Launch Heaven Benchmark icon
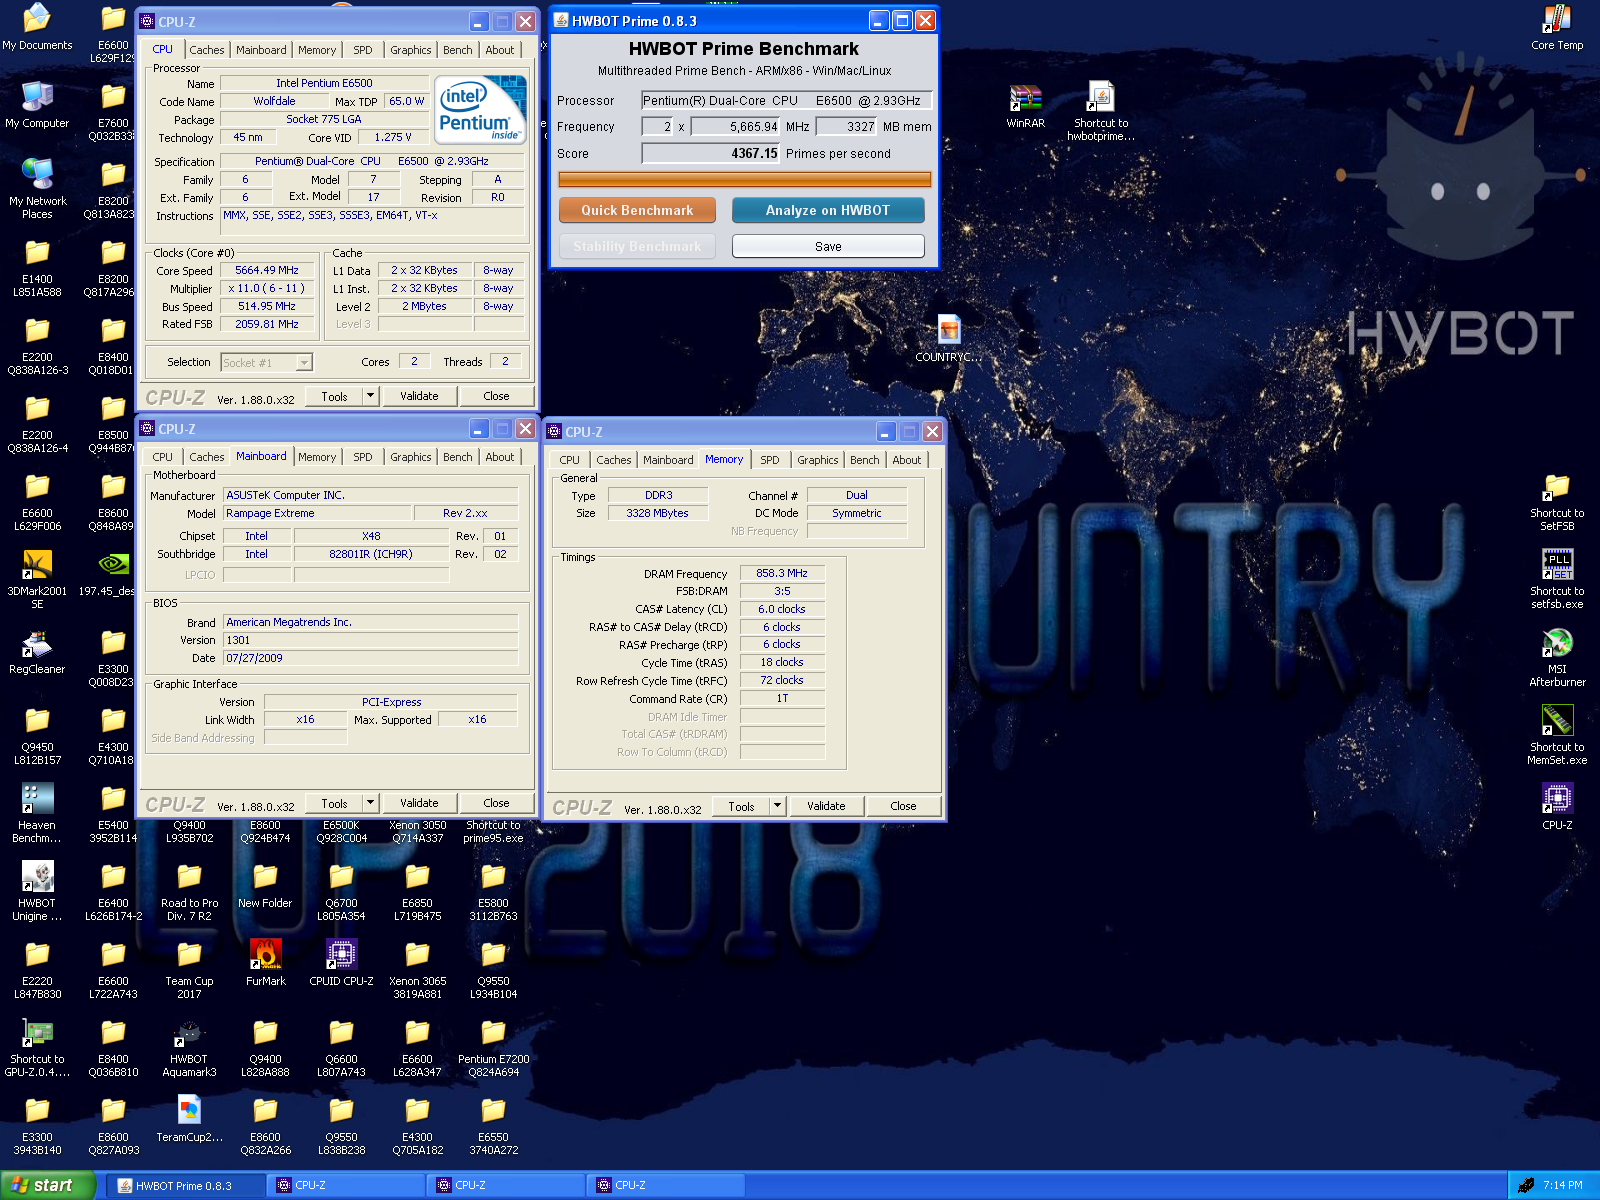 (37, 813)
